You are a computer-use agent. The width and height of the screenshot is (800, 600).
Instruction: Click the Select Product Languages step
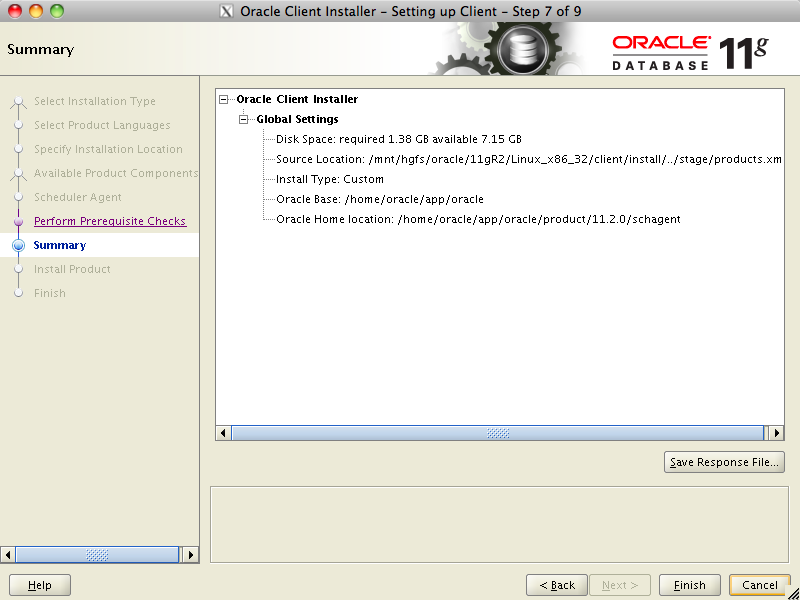(102, 126)
